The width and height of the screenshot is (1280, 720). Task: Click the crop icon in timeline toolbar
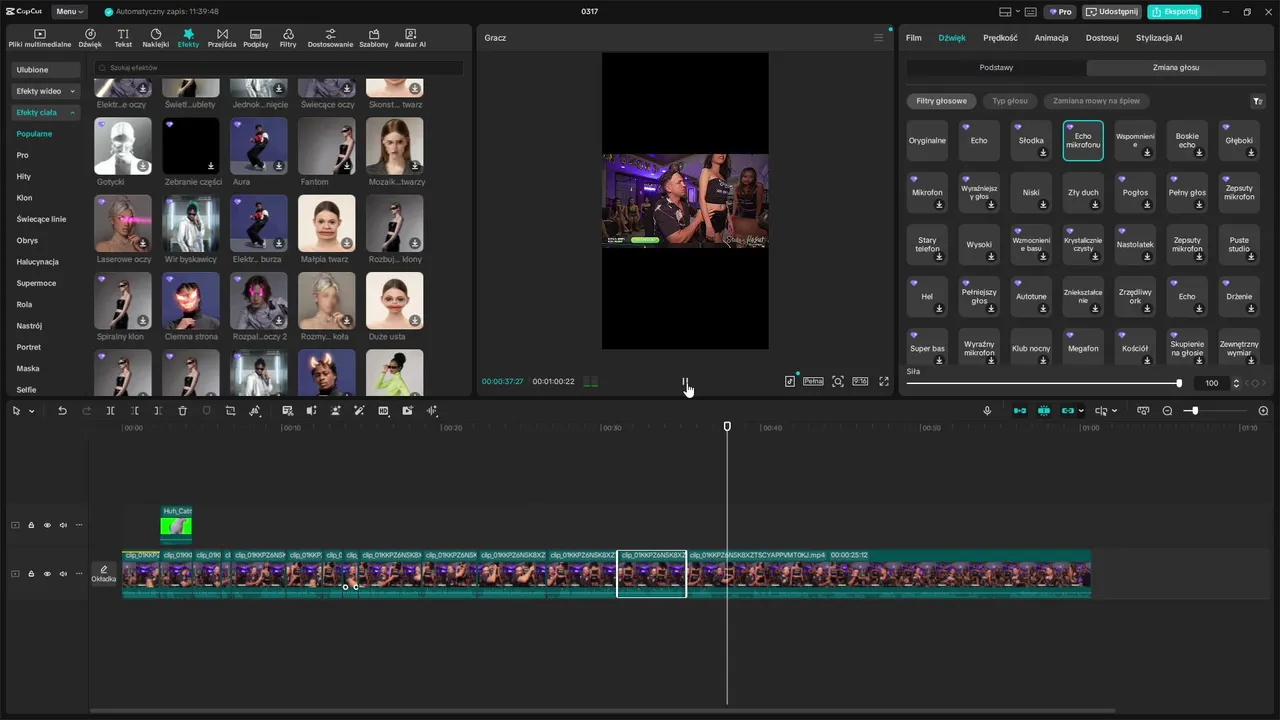click(x=230, y=411)
